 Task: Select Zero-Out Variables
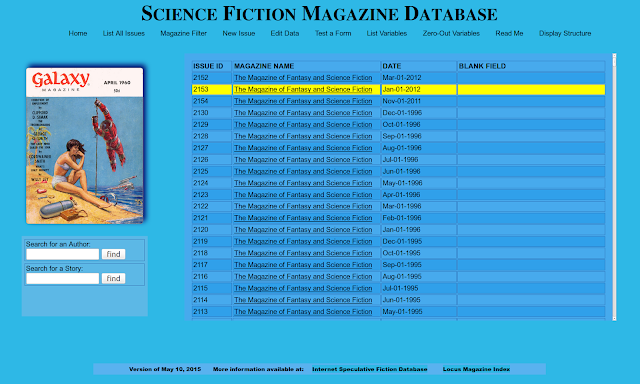(x=451, y=33)
